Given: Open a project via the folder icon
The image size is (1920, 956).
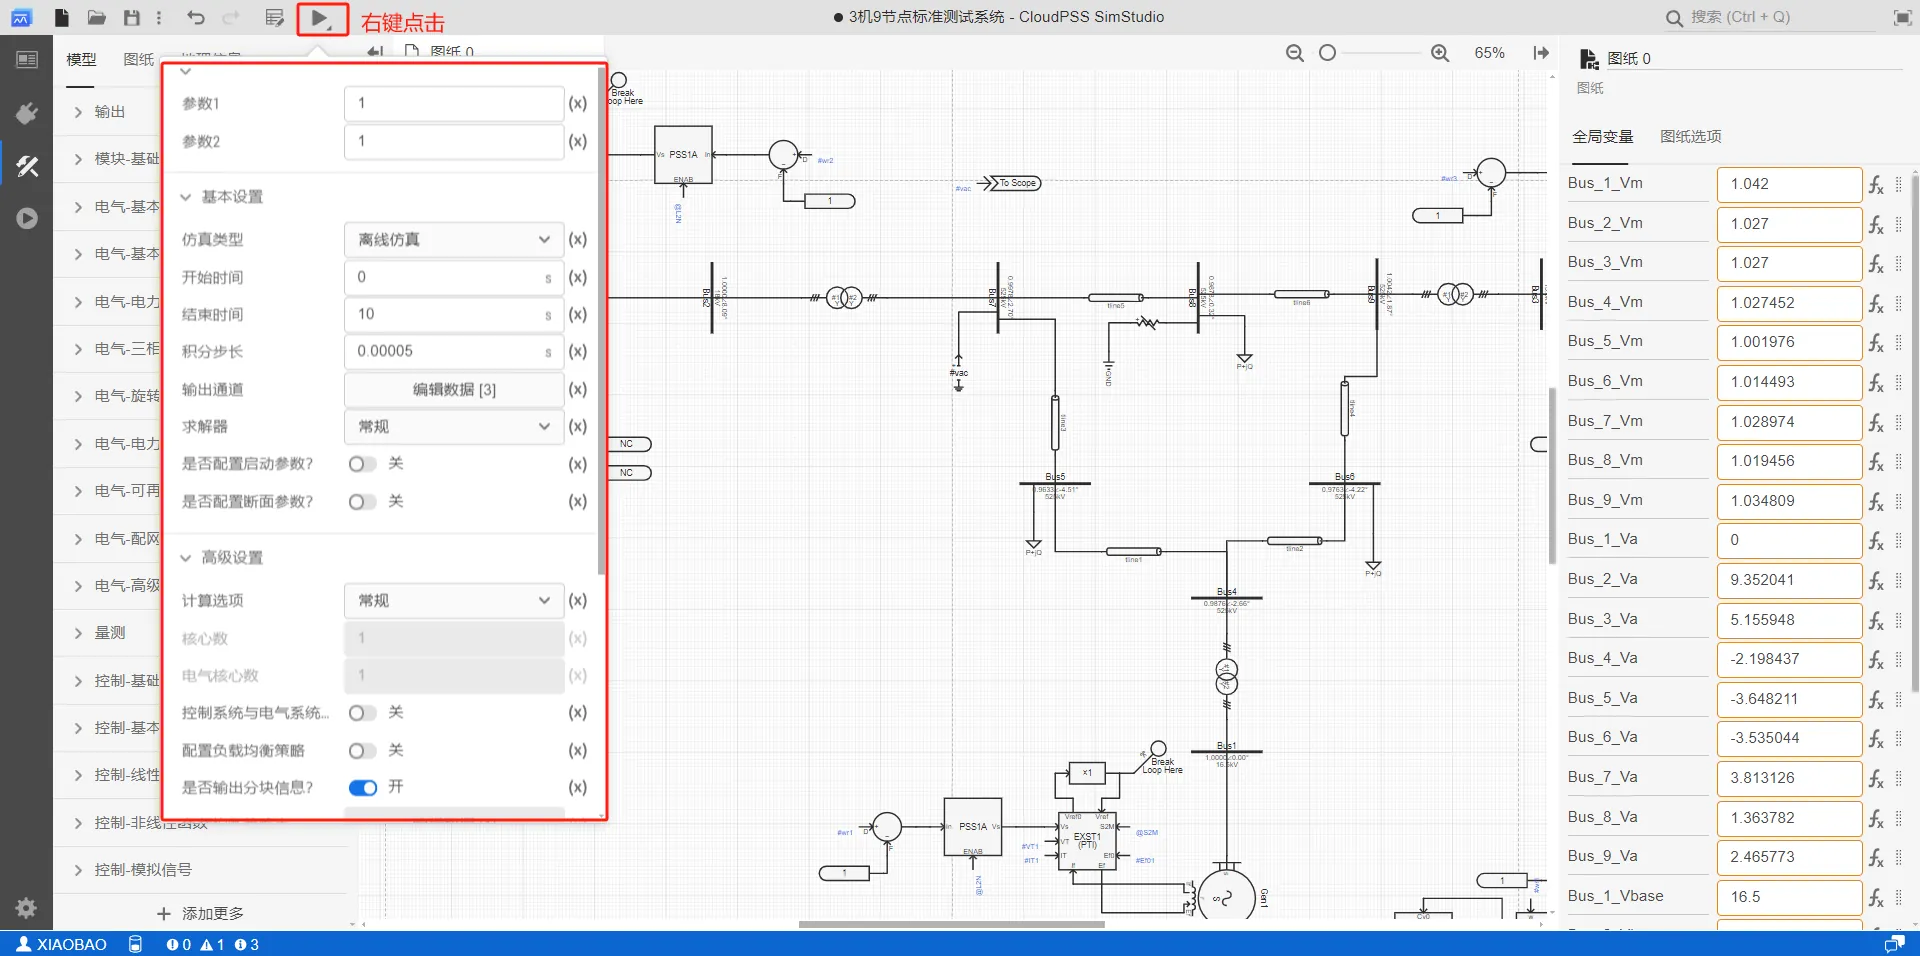Looking at the screenshot, I should [97, 17].
